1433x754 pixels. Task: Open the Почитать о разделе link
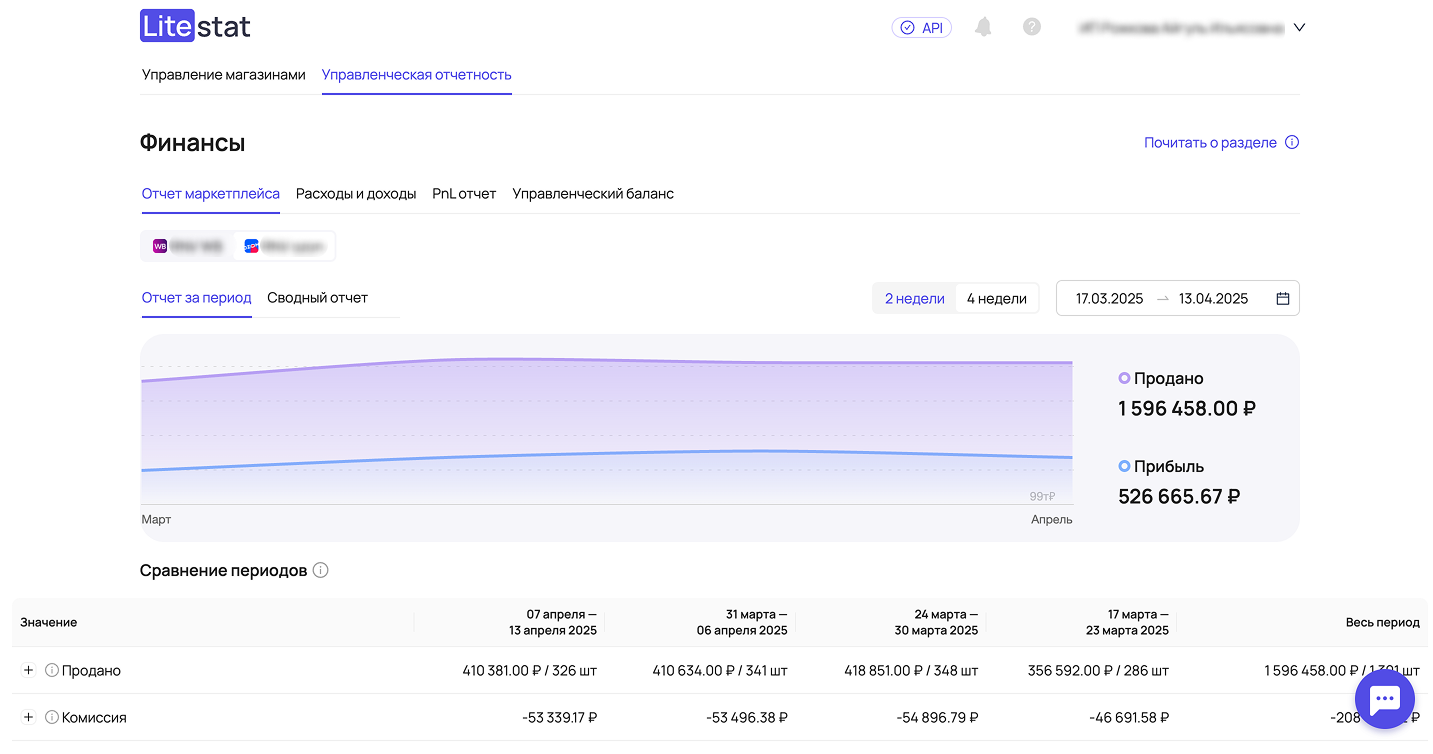coord(1210,143)
